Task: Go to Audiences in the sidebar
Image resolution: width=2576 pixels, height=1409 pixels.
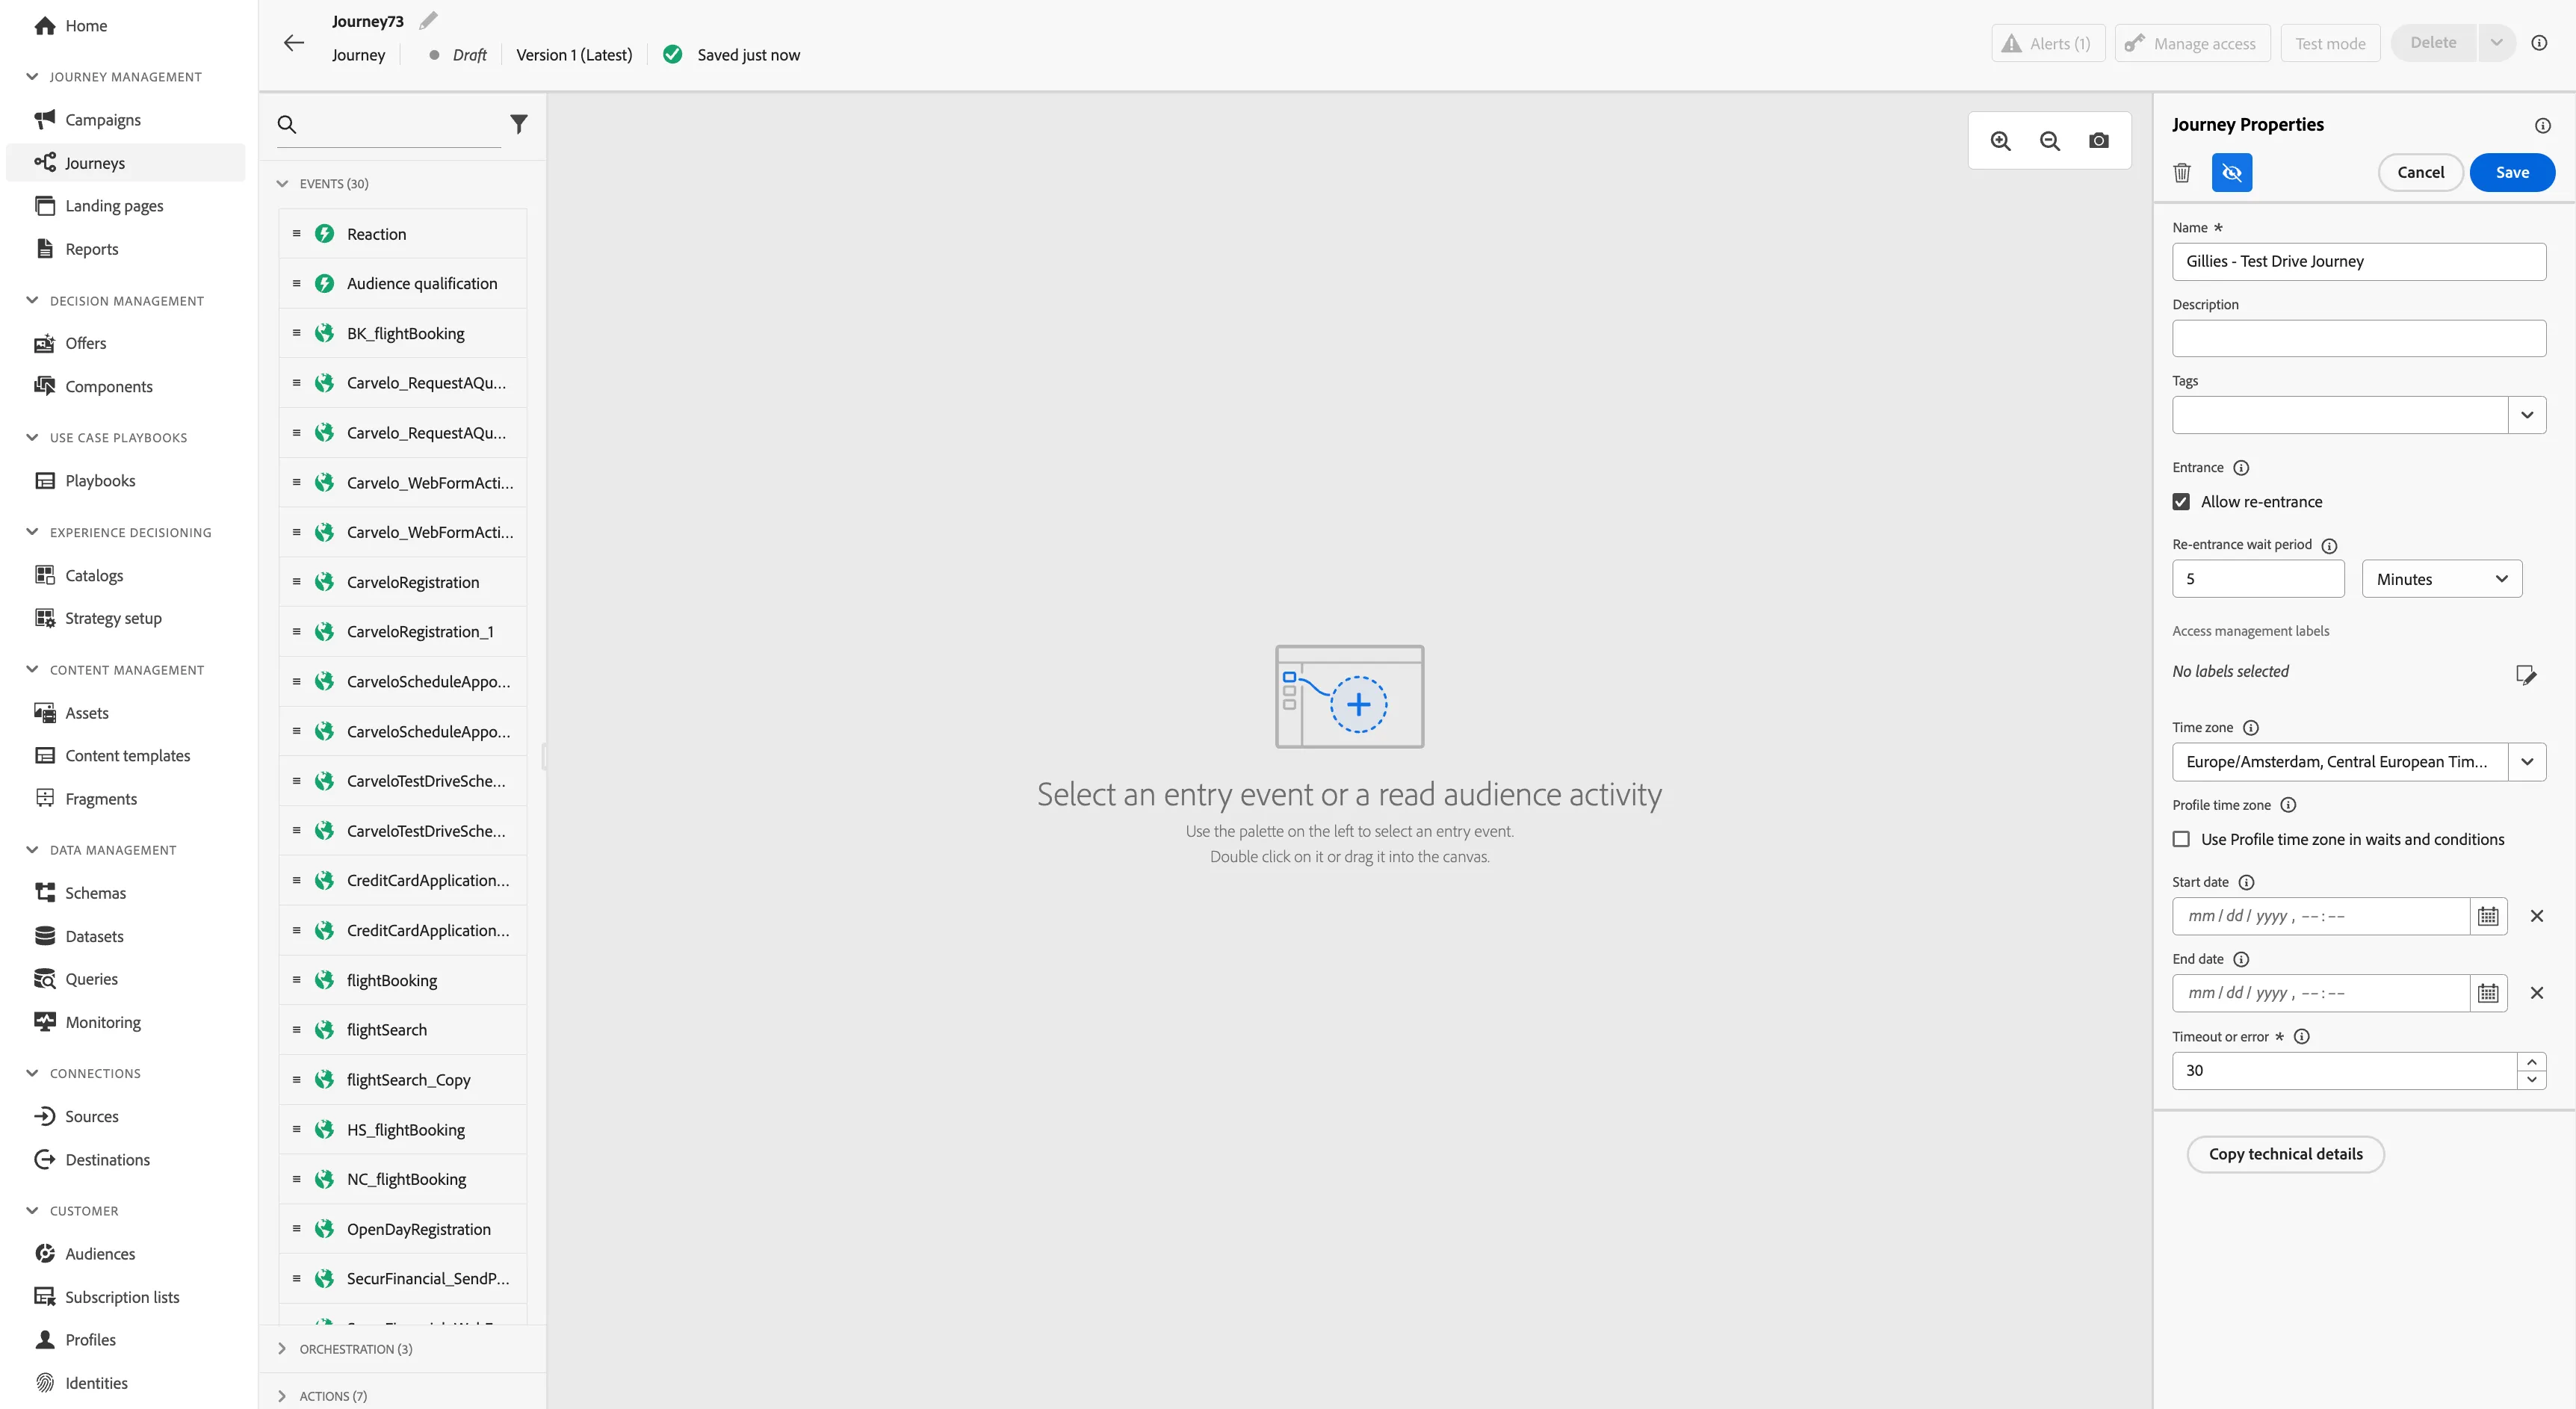Action: pos(100,1254)
